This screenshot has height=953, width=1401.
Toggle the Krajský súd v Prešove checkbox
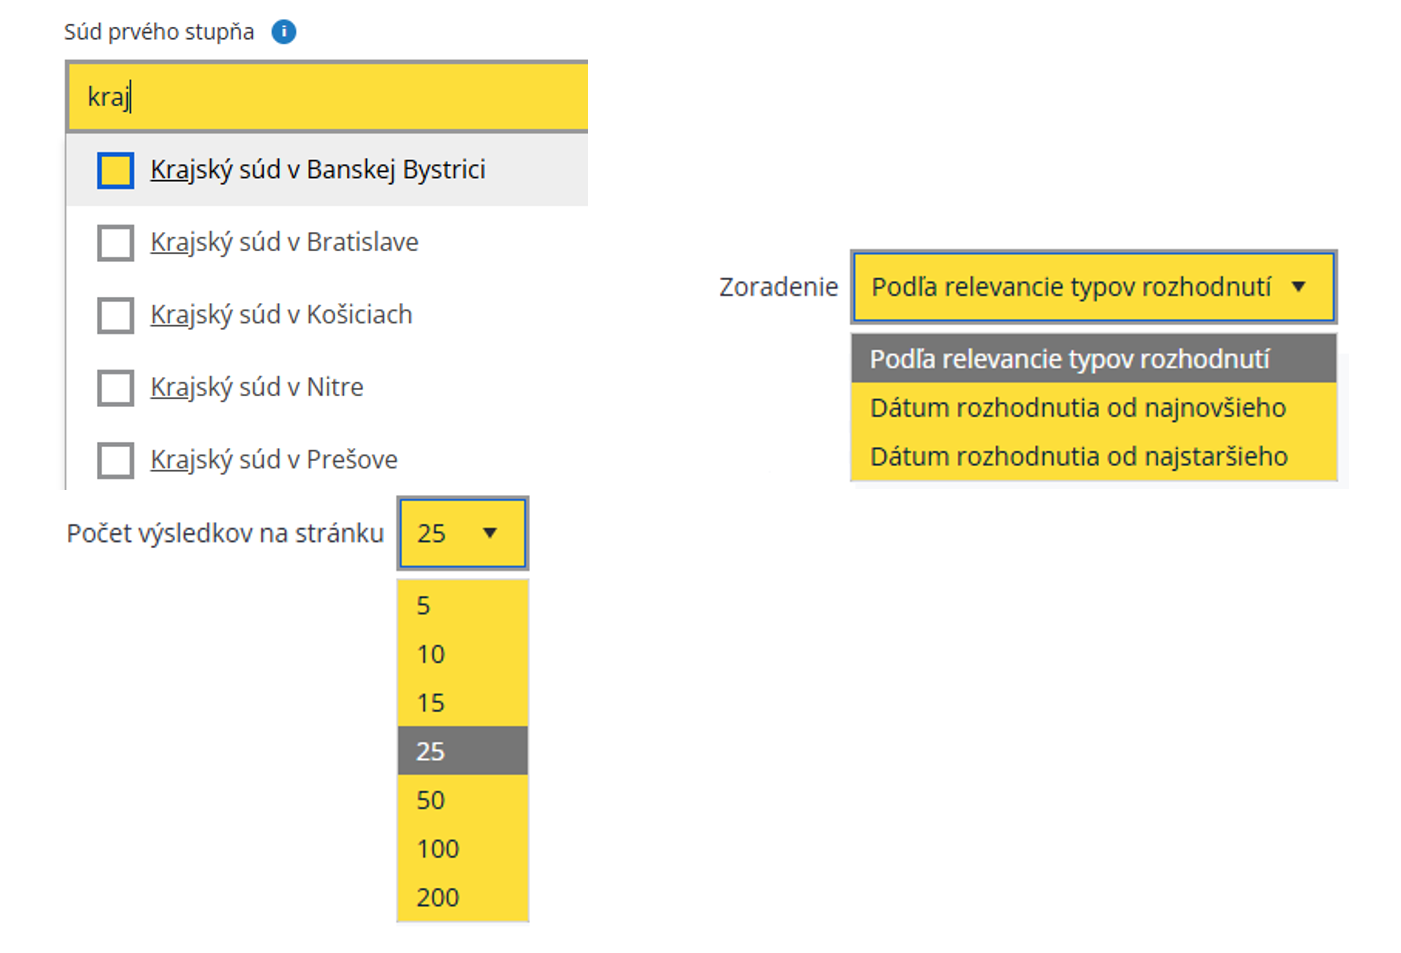click(116, 460)
